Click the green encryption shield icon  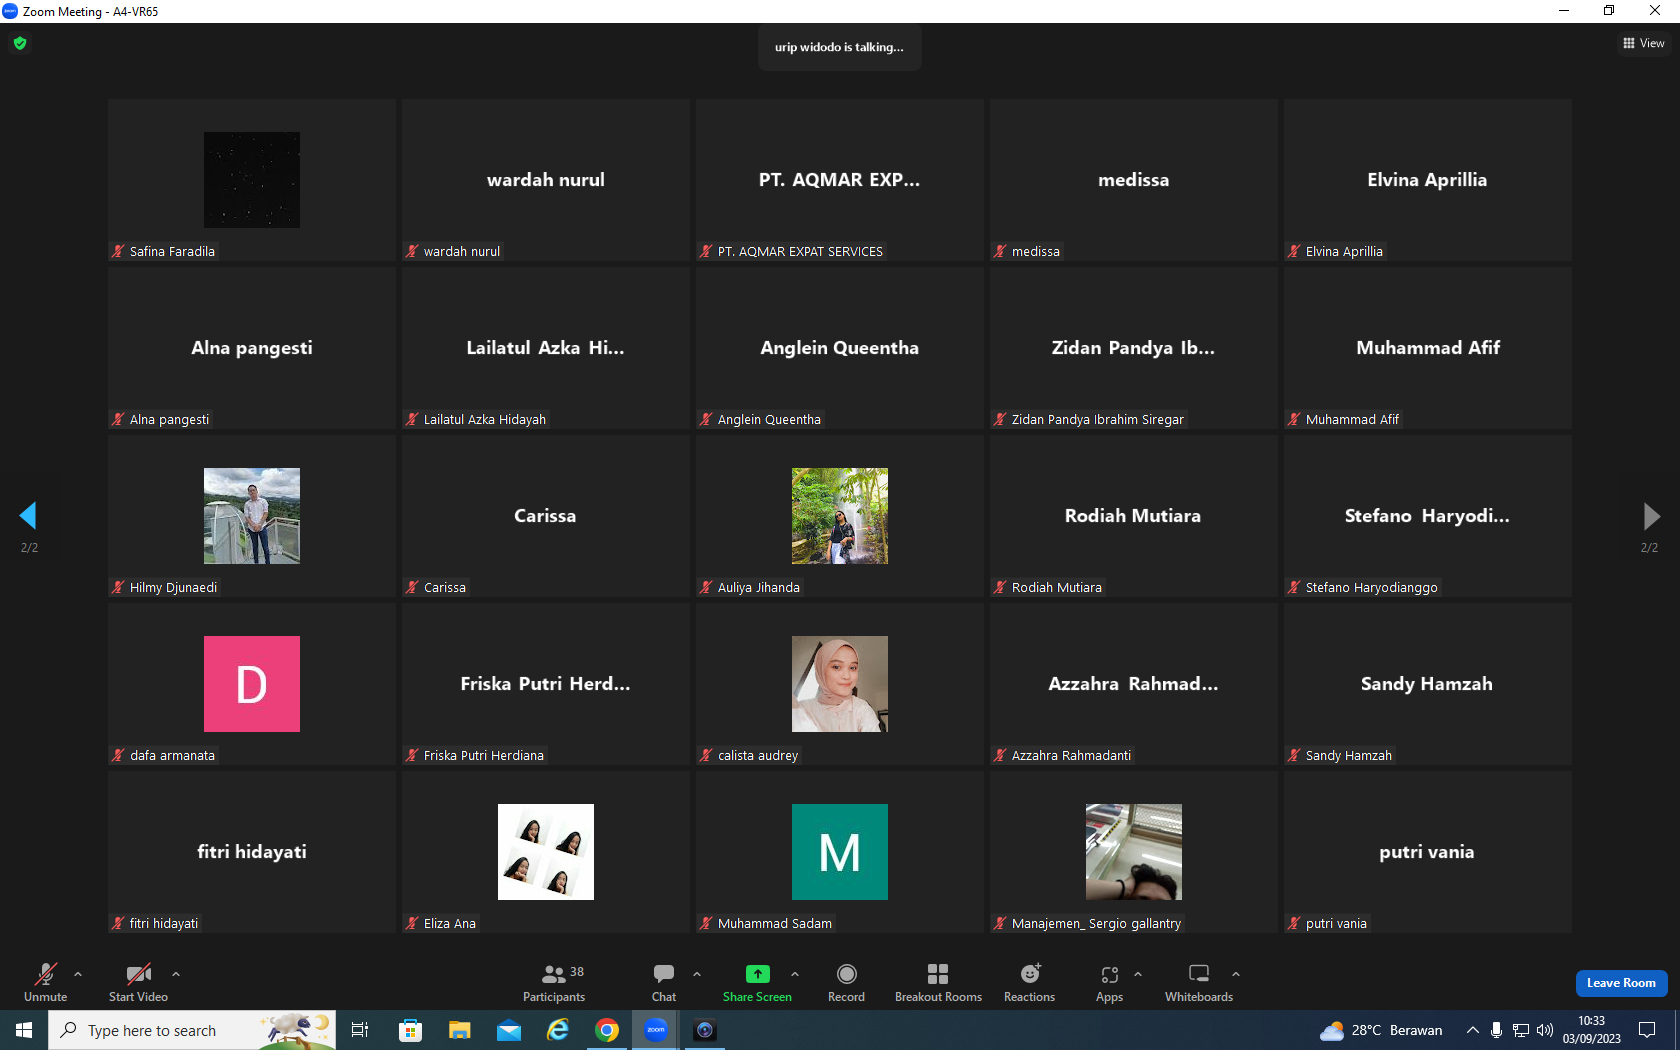(20, 43)
